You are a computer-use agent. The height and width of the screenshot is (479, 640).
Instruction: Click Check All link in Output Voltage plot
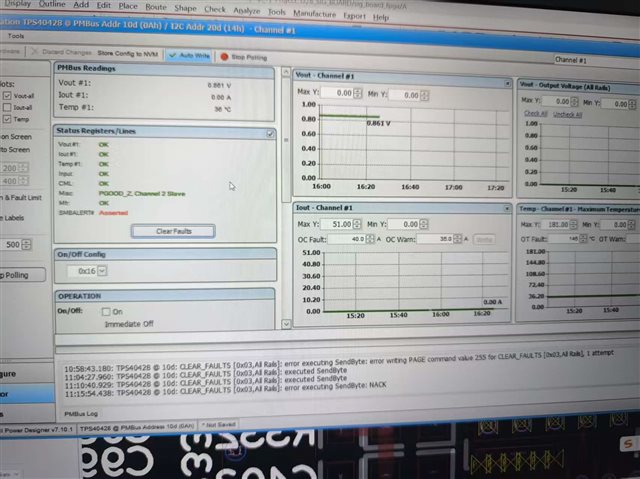[x=535, y=113]
